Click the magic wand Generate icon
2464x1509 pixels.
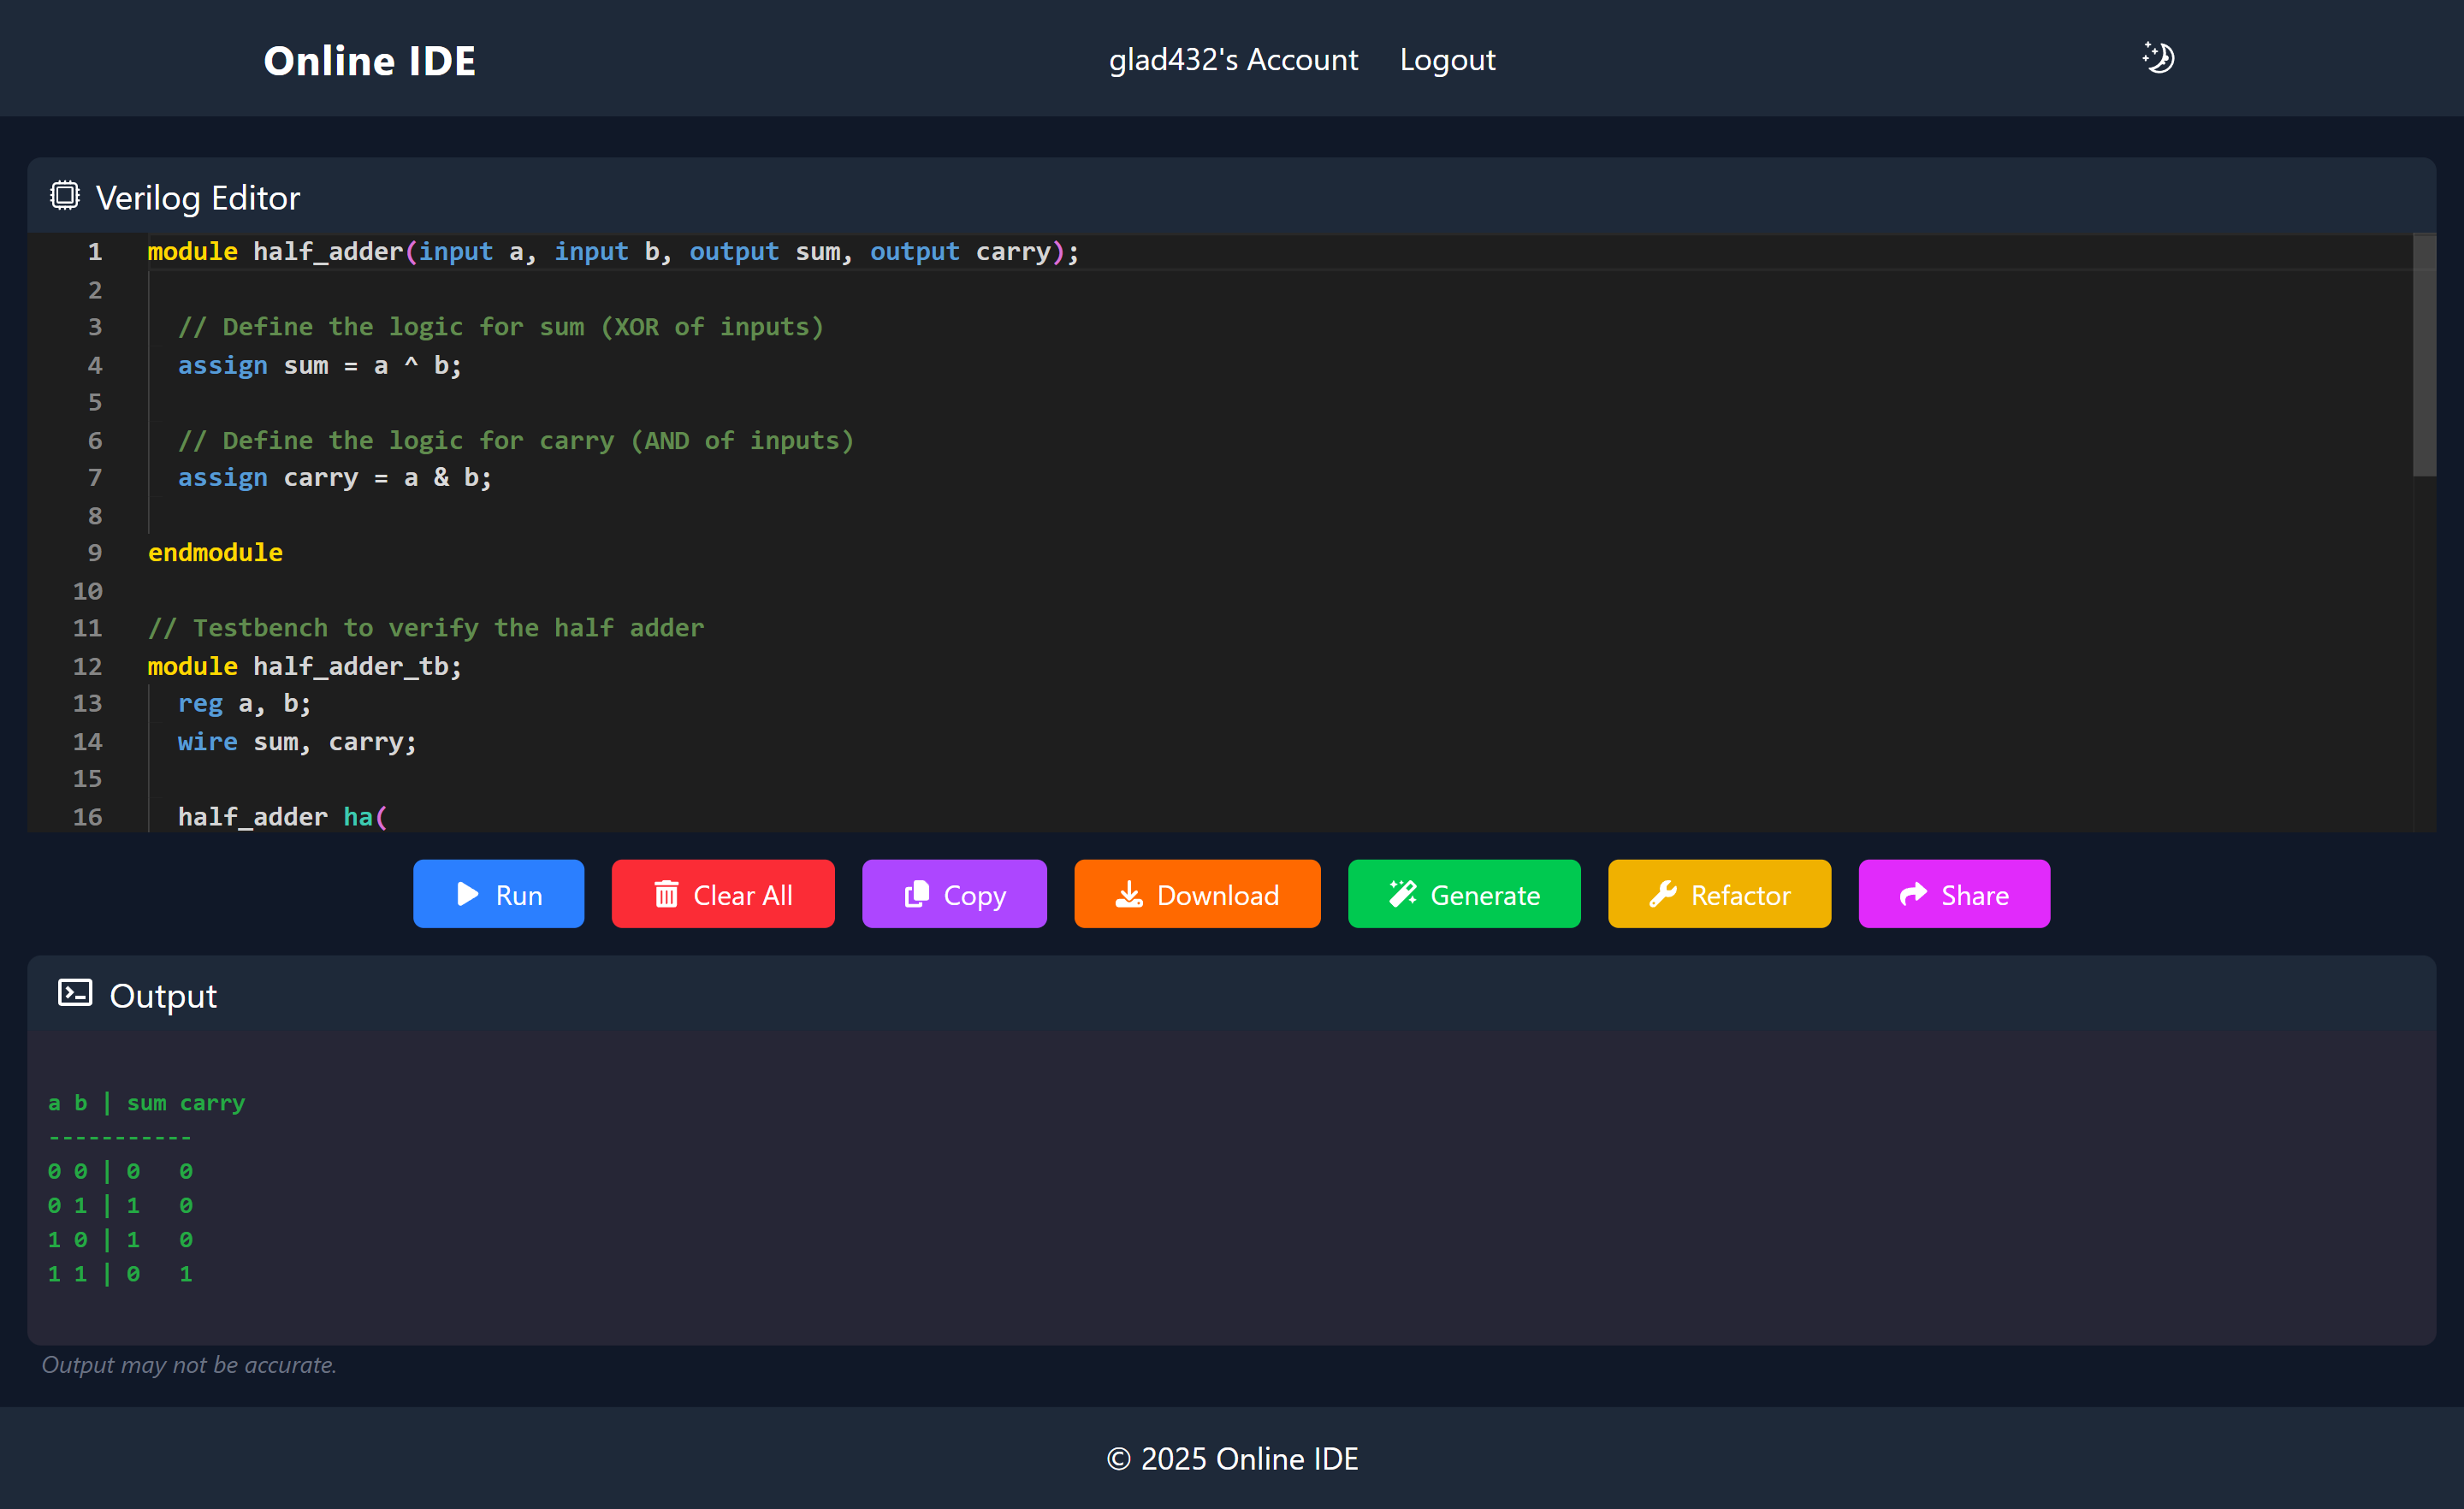[1402, 894]
